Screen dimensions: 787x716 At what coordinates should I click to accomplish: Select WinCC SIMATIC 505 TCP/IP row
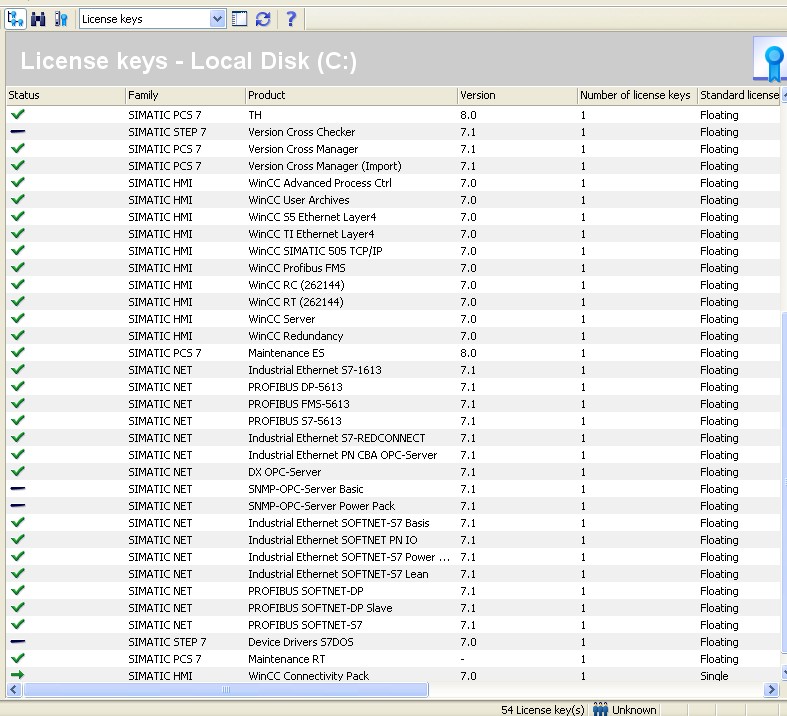point(315,251)
